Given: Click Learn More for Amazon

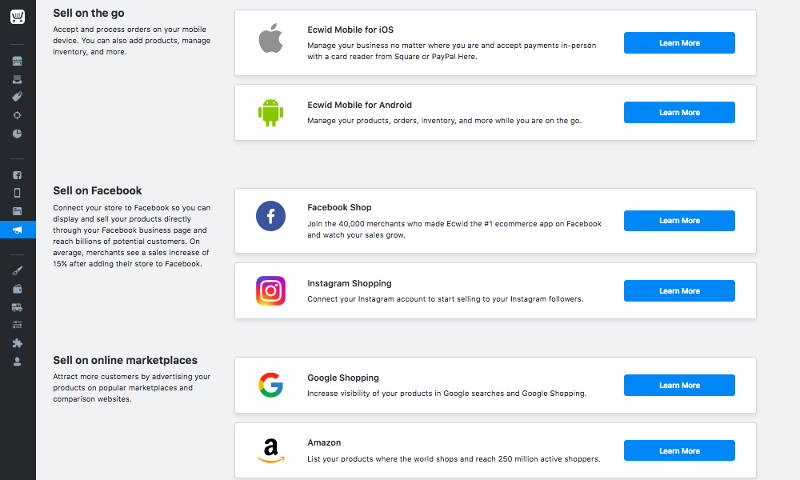Looking at the screenshot, I should click(x=679, y=450).
